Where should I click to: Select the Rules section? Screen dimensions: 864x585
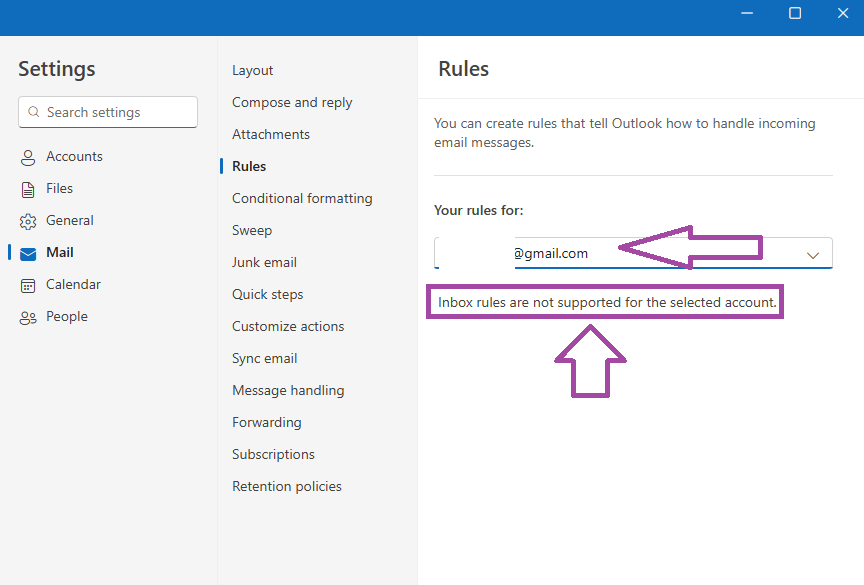249,166
